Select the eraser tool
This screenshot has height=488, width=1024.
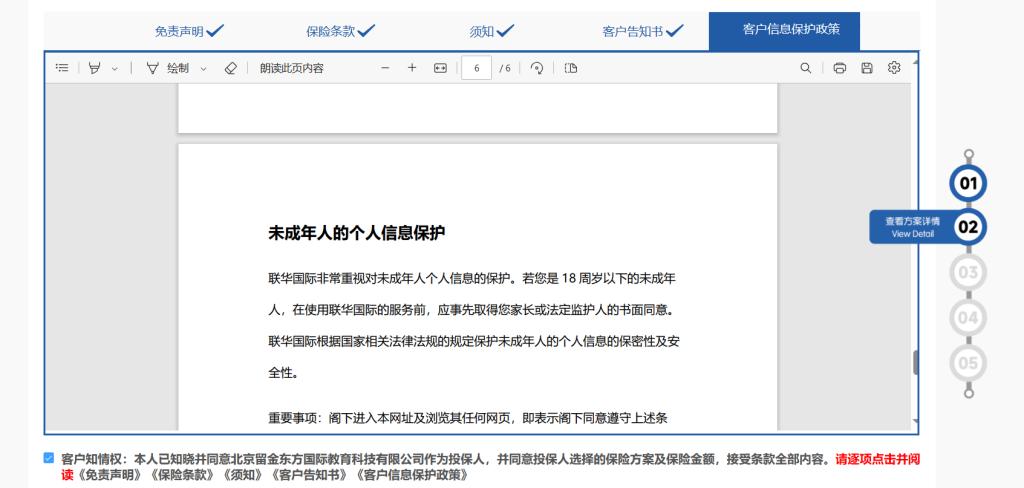pos(229,68)
